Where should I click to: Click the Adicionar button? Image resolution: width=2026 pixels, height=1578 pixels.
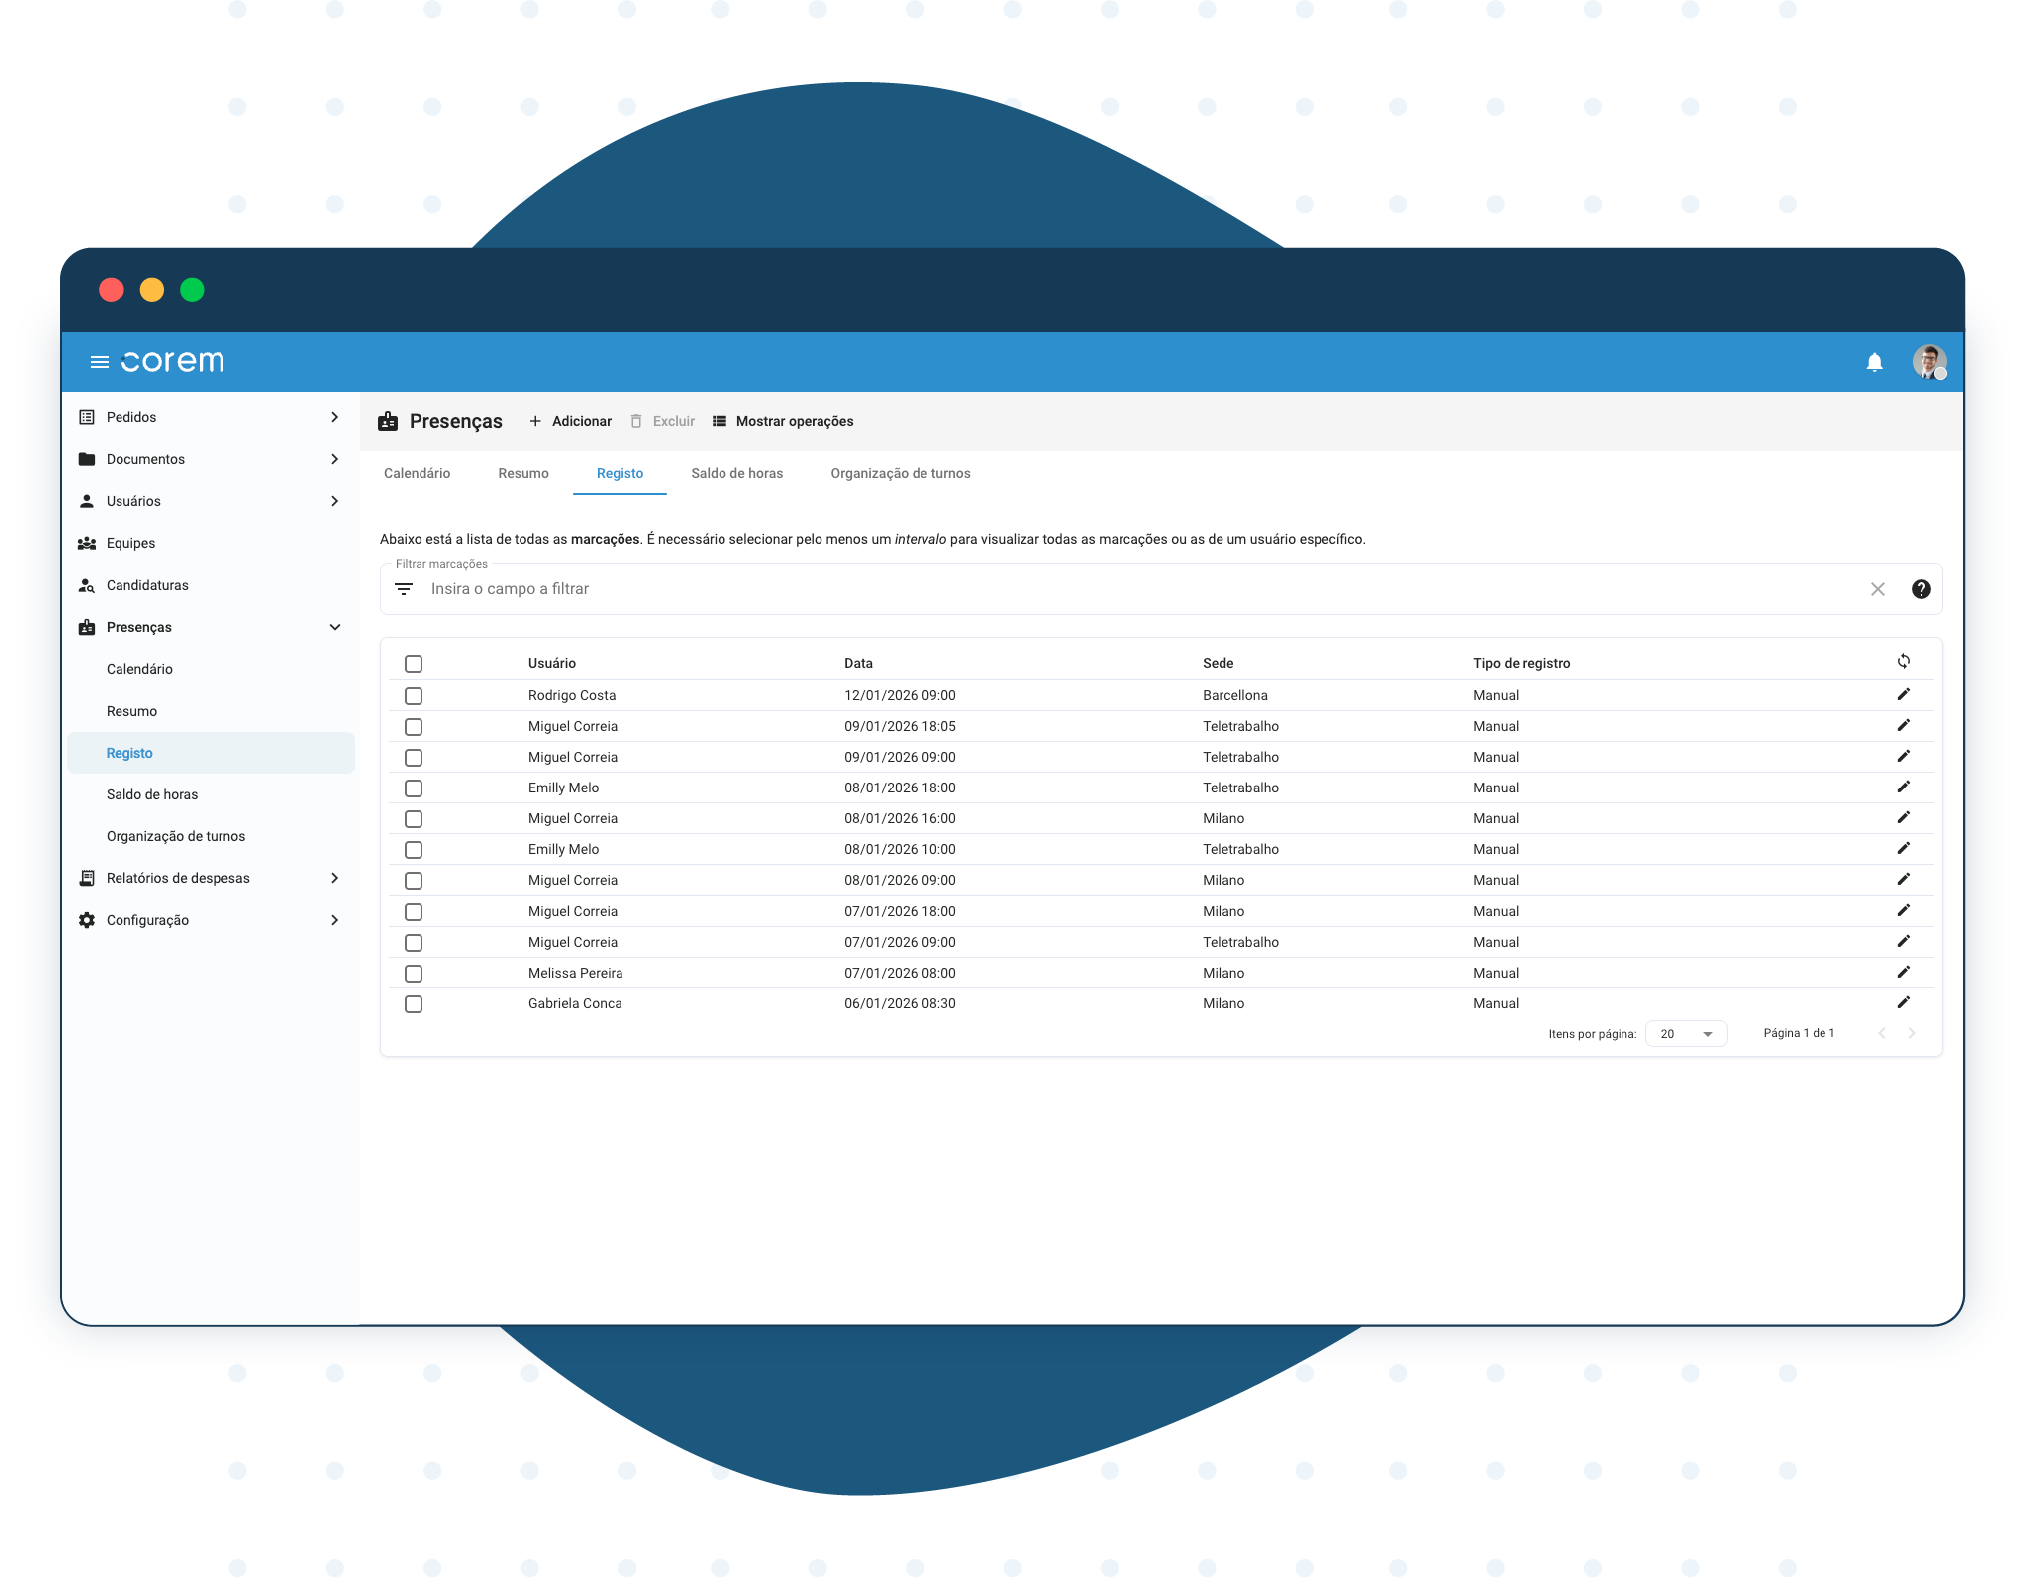(570, 421)
